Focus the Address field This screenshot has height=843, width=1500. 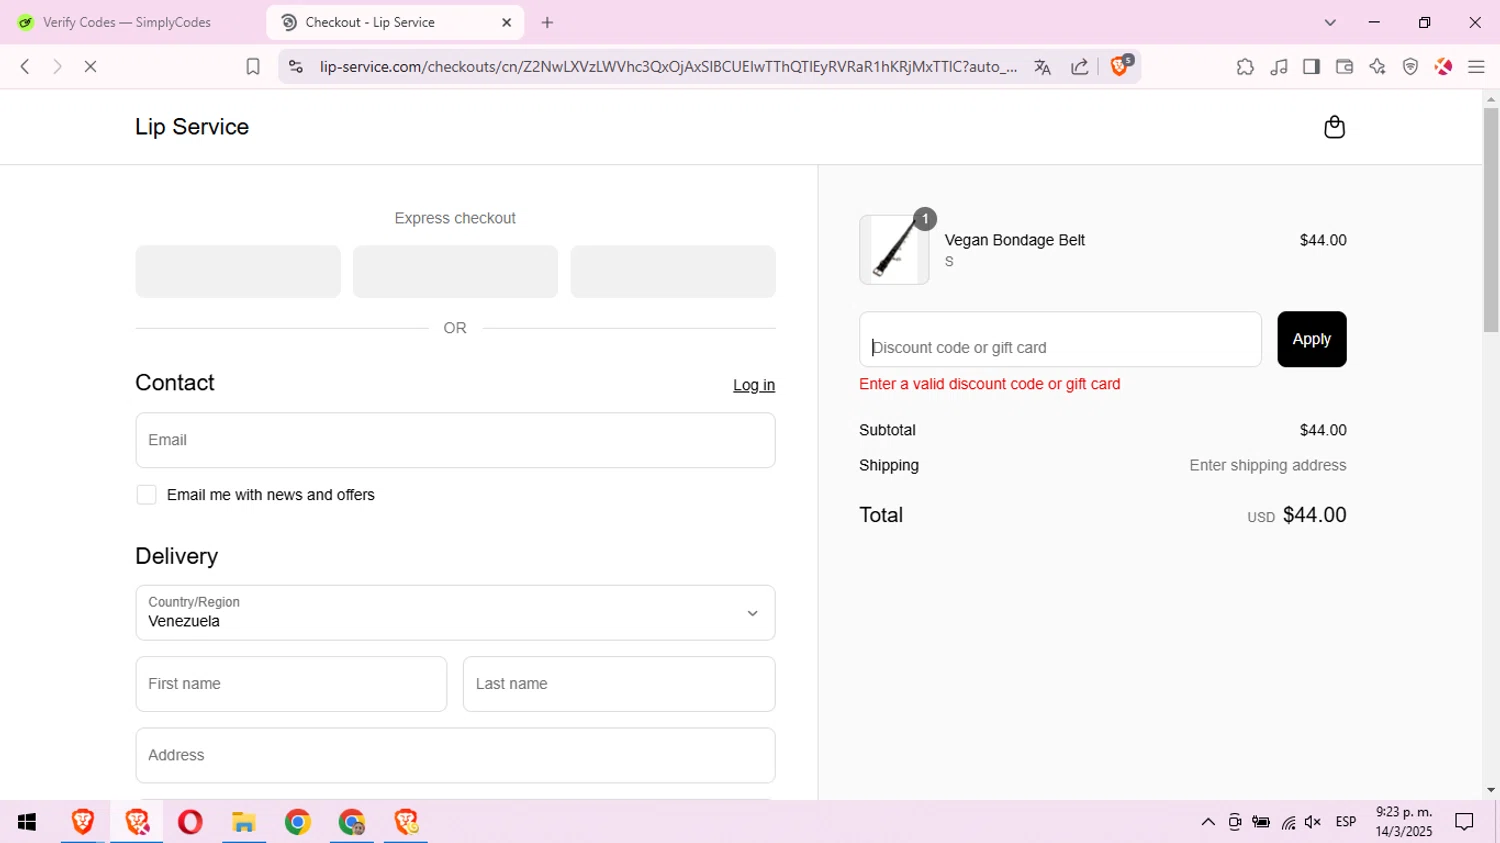[455, 755]
